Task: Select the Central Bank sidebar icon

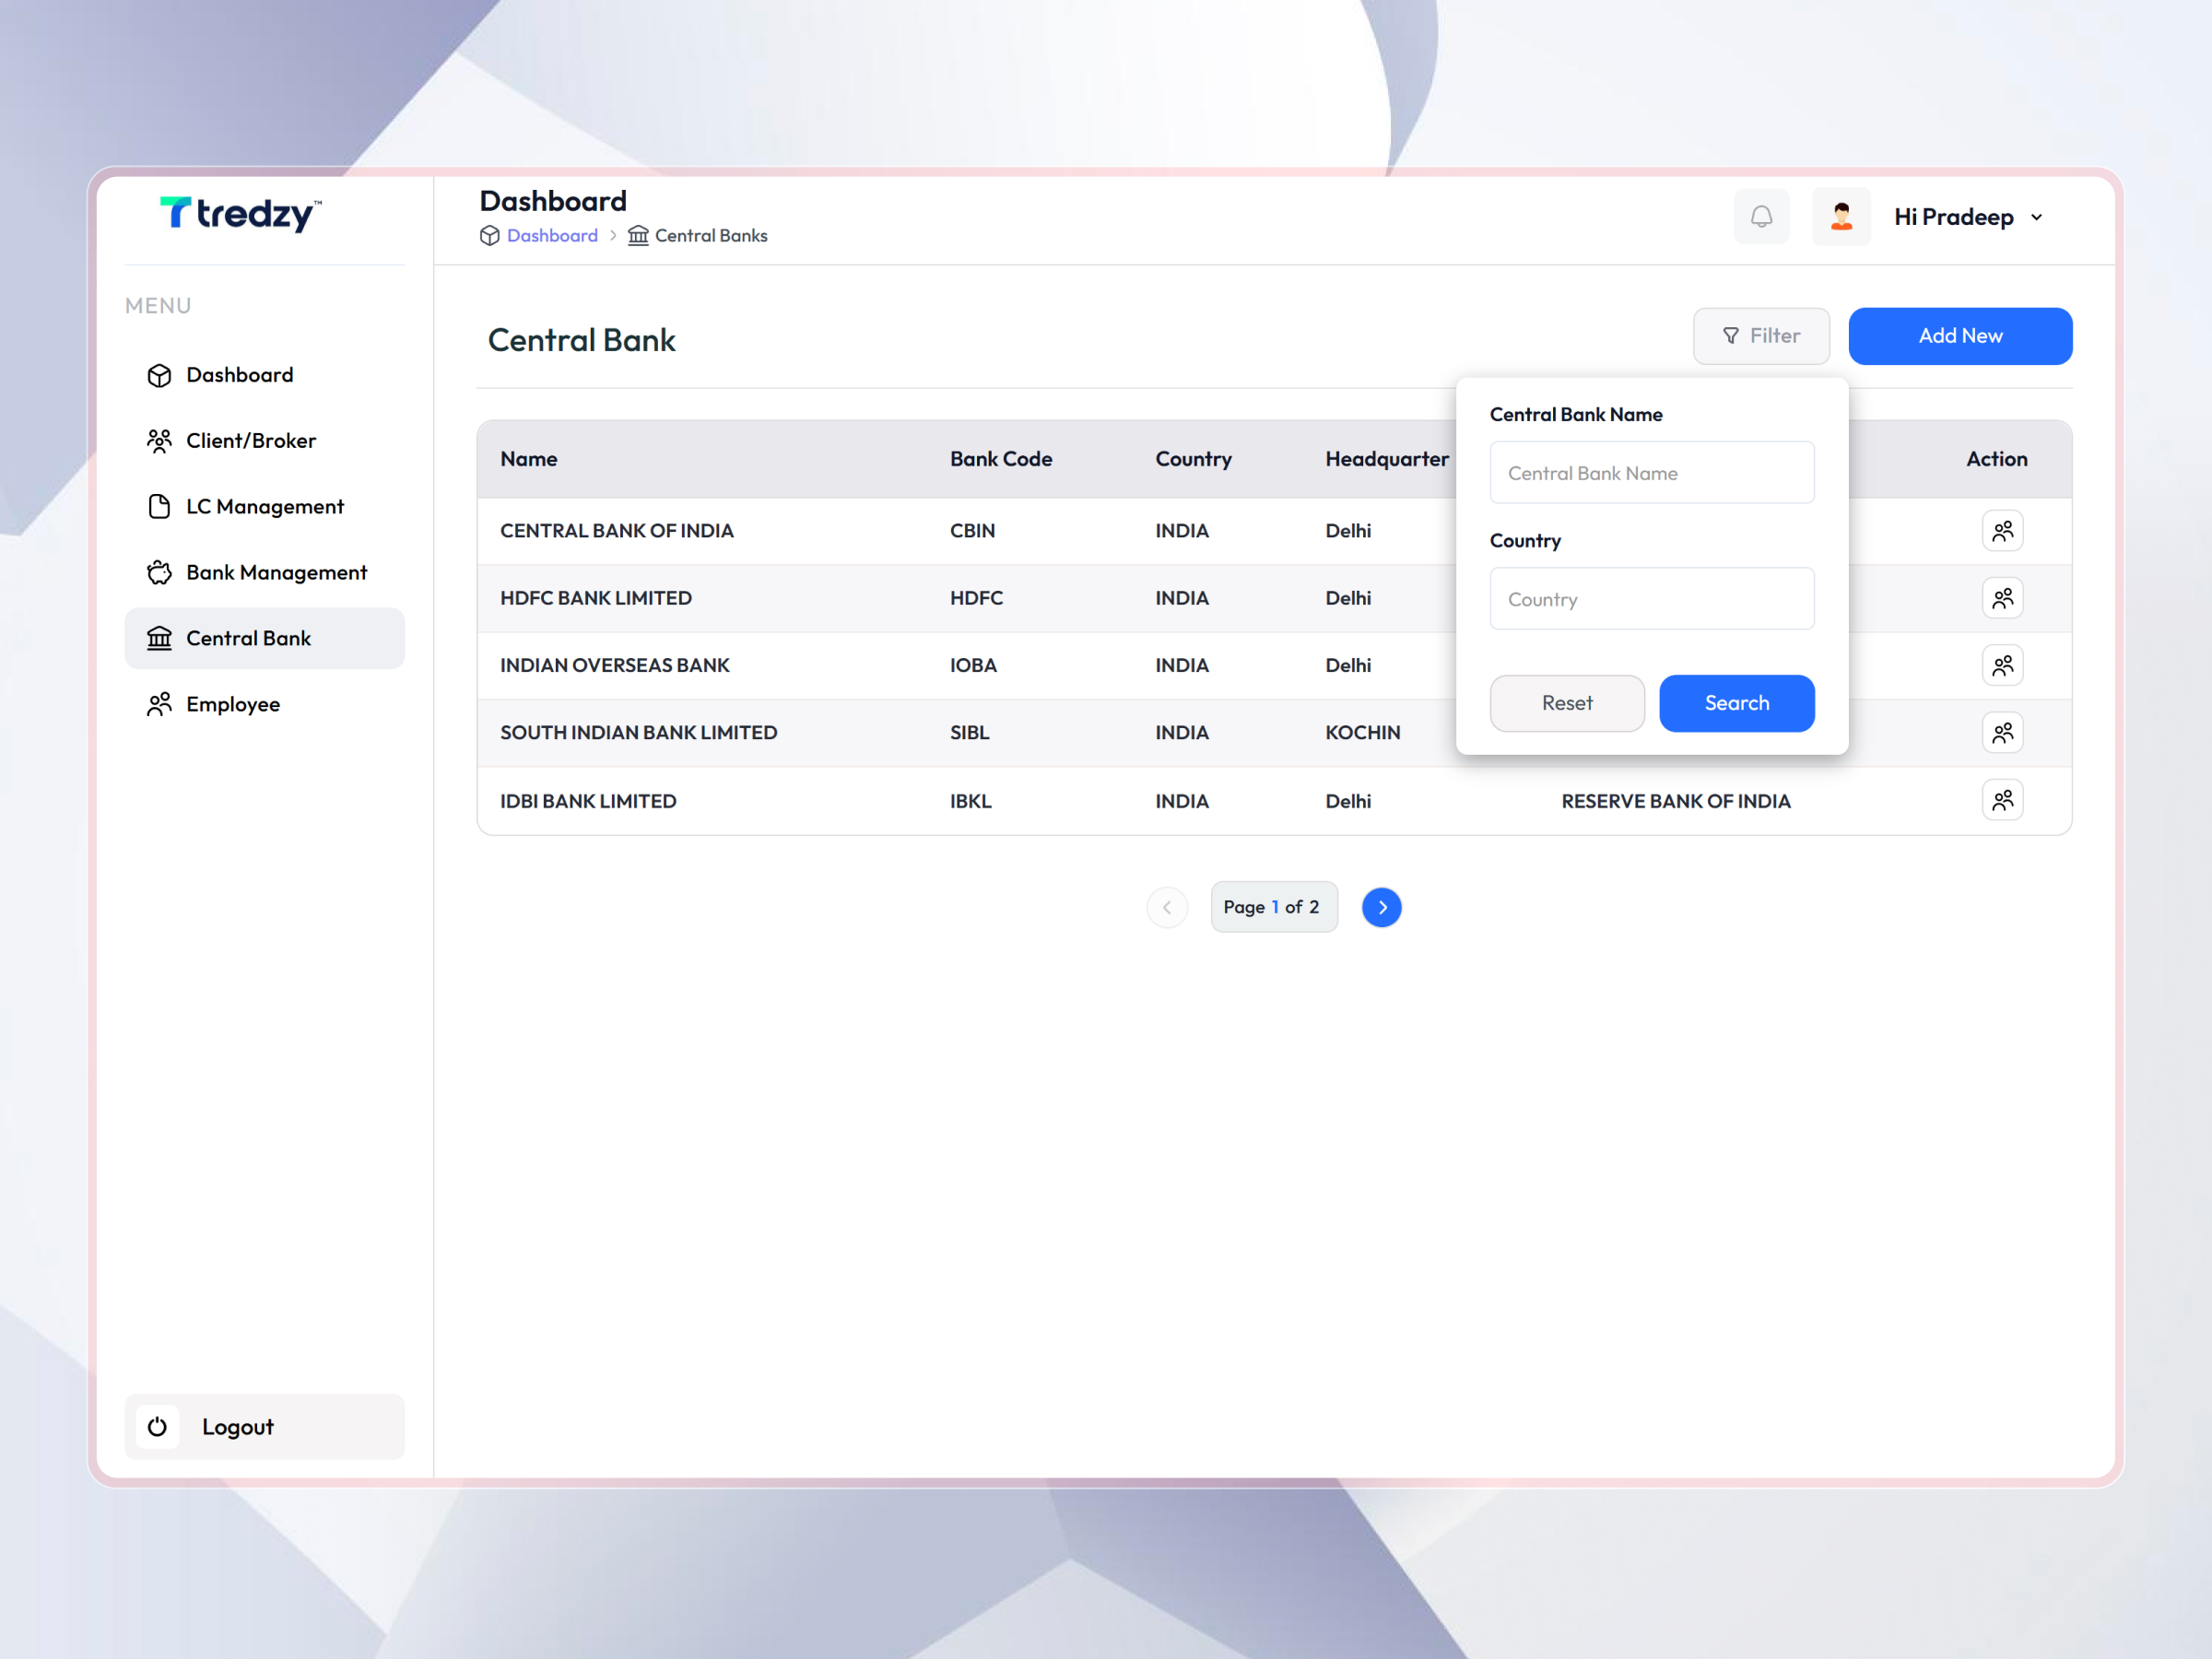Action: 159,638
